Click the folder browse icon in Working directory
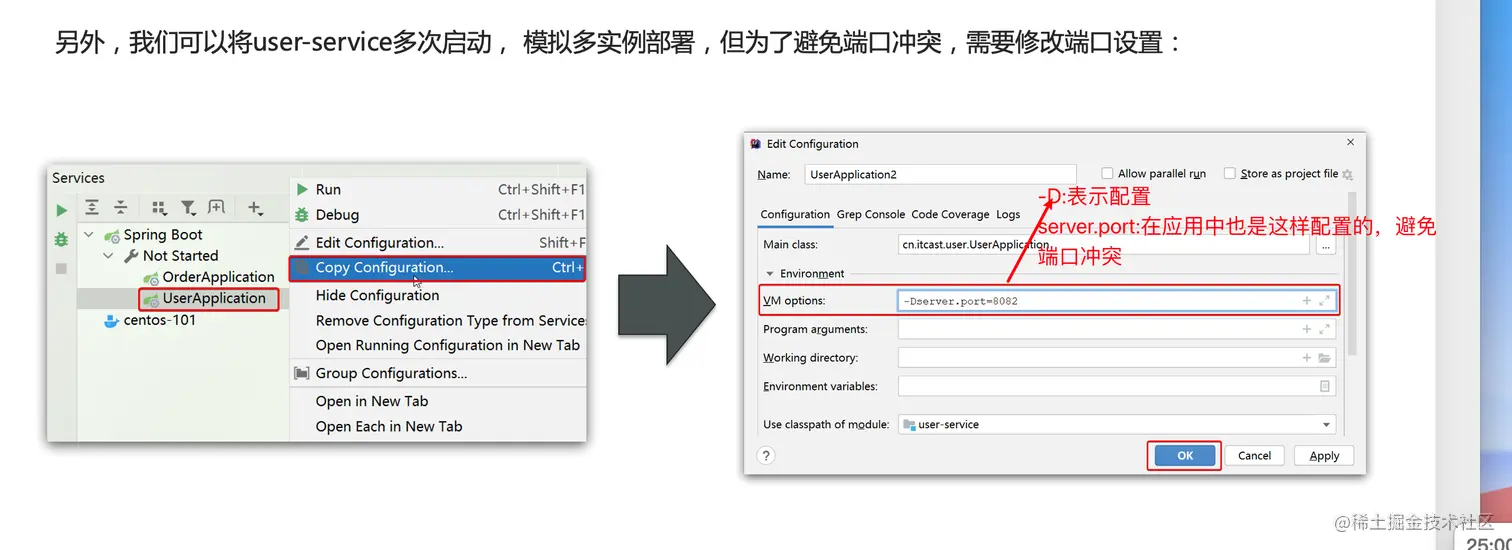1512x550 pixels. tap(1325, 358)
